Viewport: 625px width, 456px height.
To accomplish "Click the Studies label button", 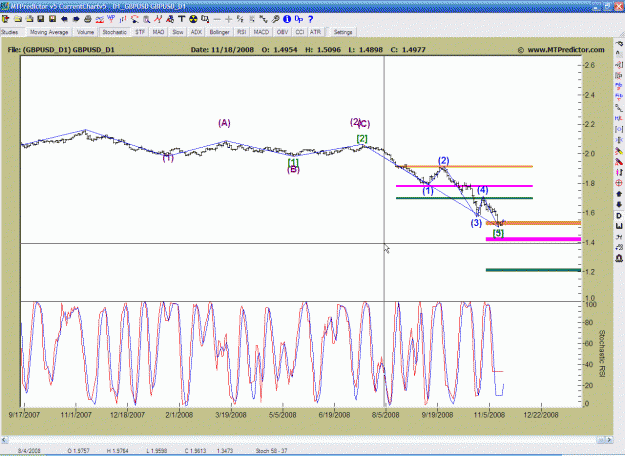I will [10, 32].
